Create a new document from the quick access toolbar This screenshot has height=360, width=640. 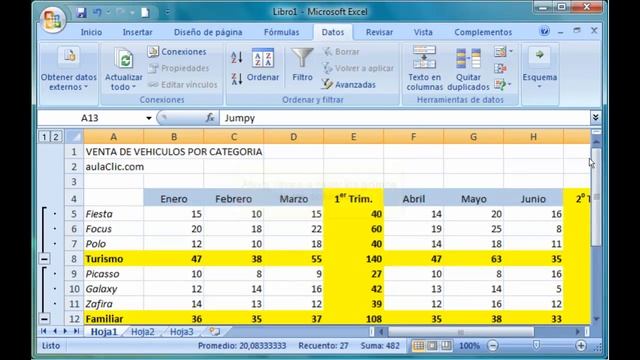[145, 12]
